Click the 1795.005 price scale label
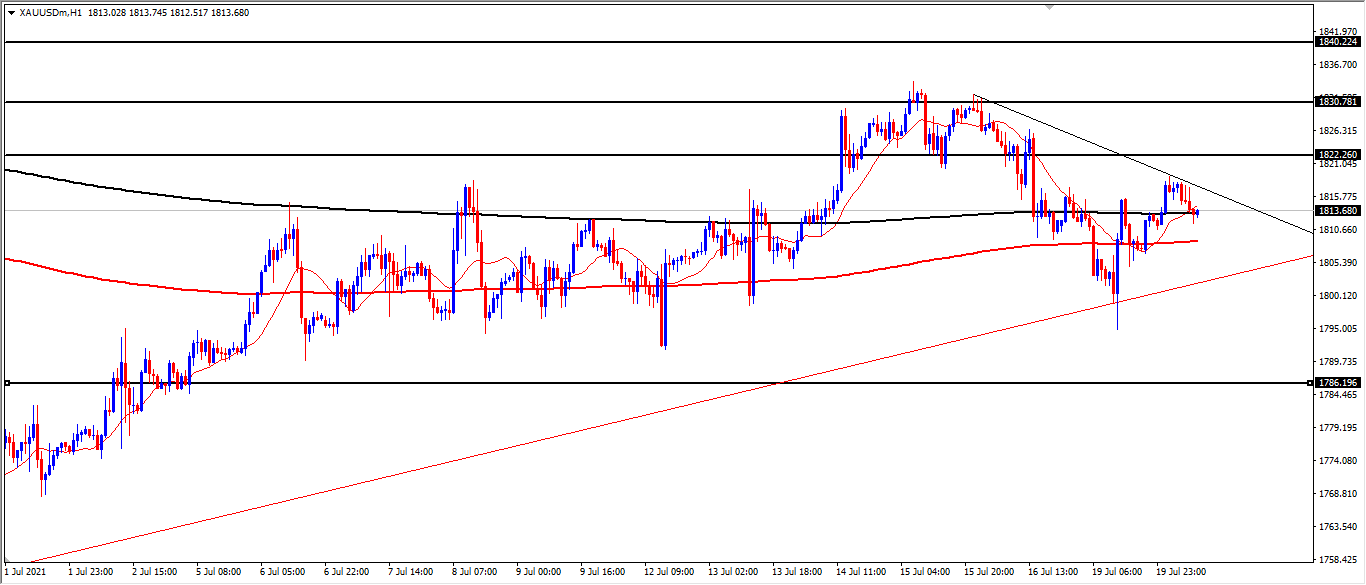Image resolution: width=1366 pixels, height=585 pixels. point(1339,329)
